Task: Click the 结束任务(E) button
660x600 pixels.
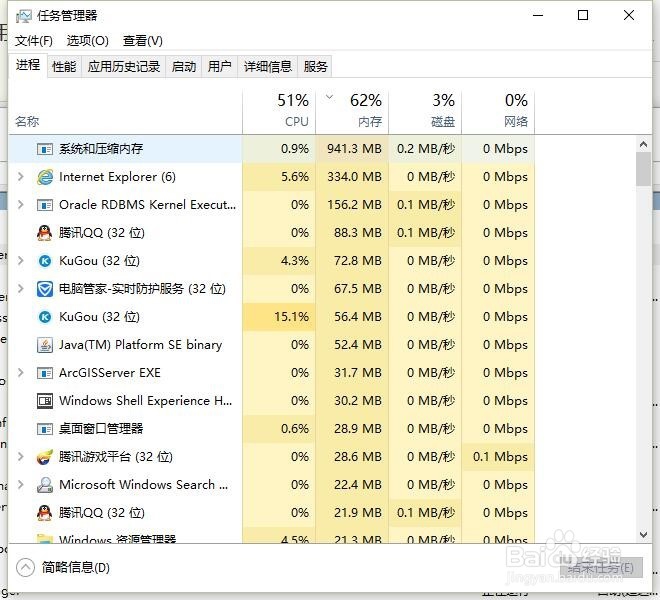Action: click(601, 568)
